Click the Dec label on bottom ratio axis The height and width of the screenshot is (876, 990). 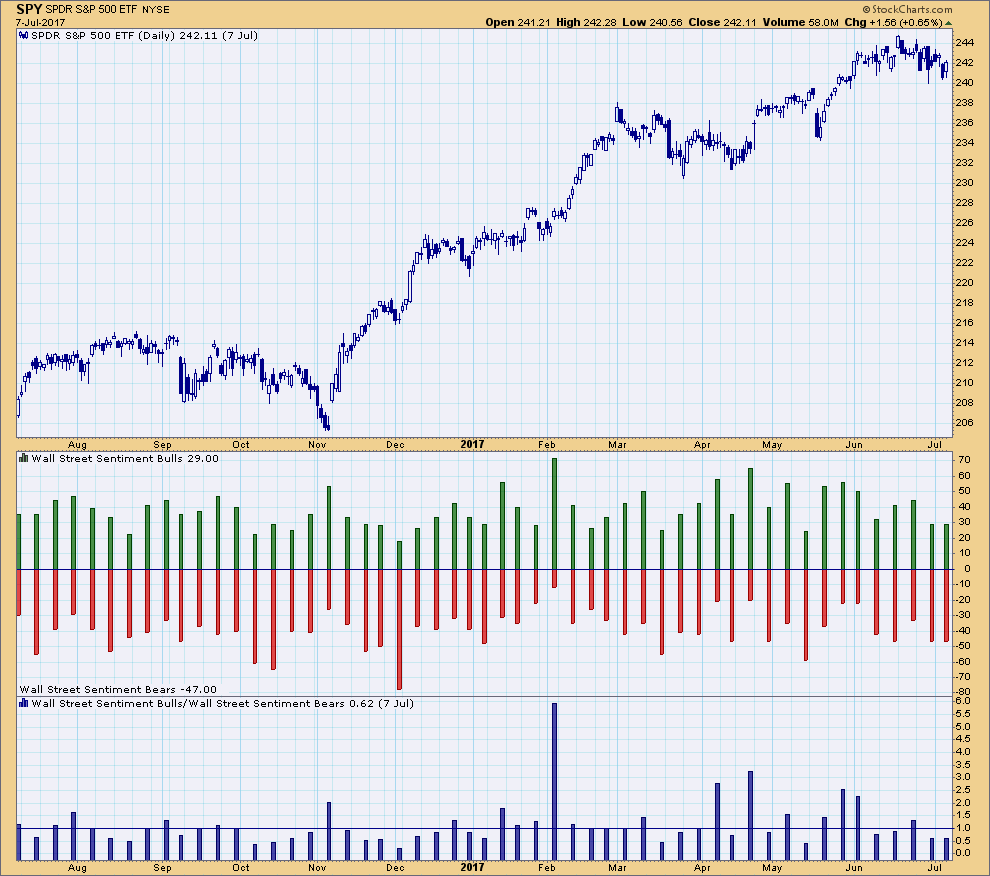click(x=395, y=868)
